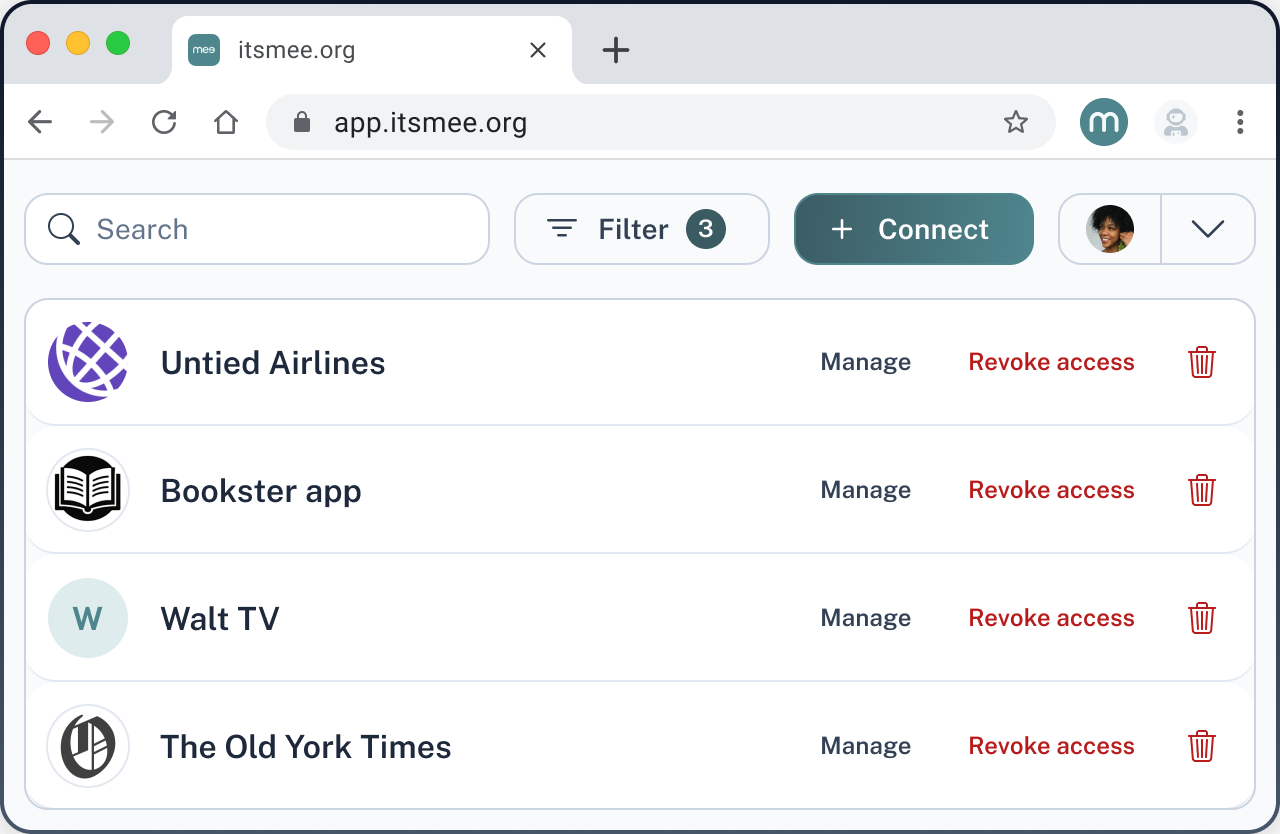Remove The Old York Times using trash icon
The width and height of the screenshot is (1280, 834).
(1201, 746)
